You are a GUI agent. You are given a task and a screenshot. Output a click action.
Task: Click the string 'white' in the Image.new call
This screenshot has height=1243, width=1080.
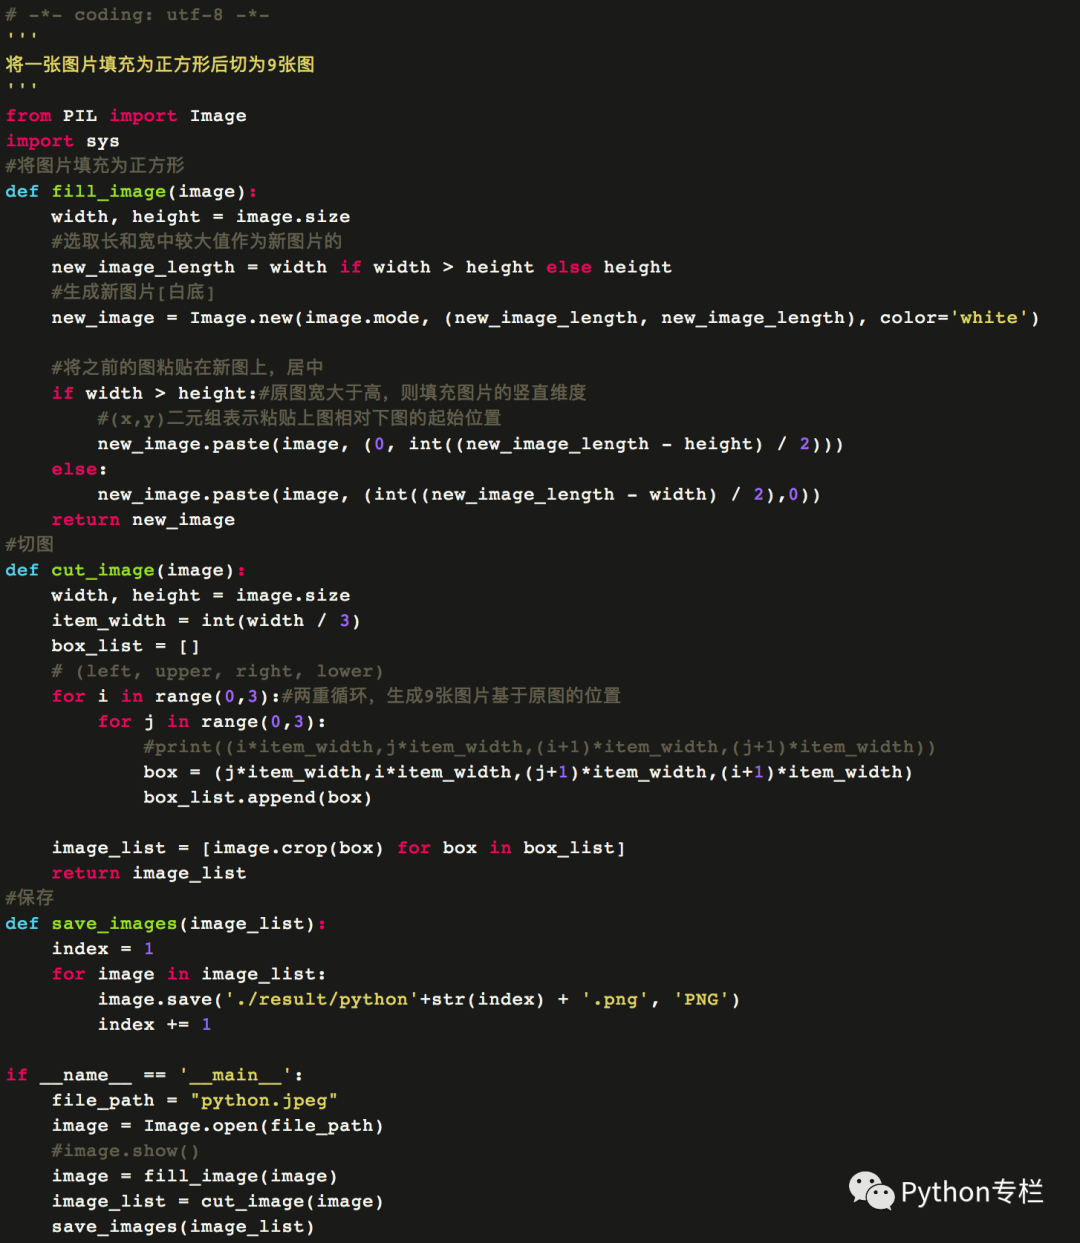tap(989, 318)
